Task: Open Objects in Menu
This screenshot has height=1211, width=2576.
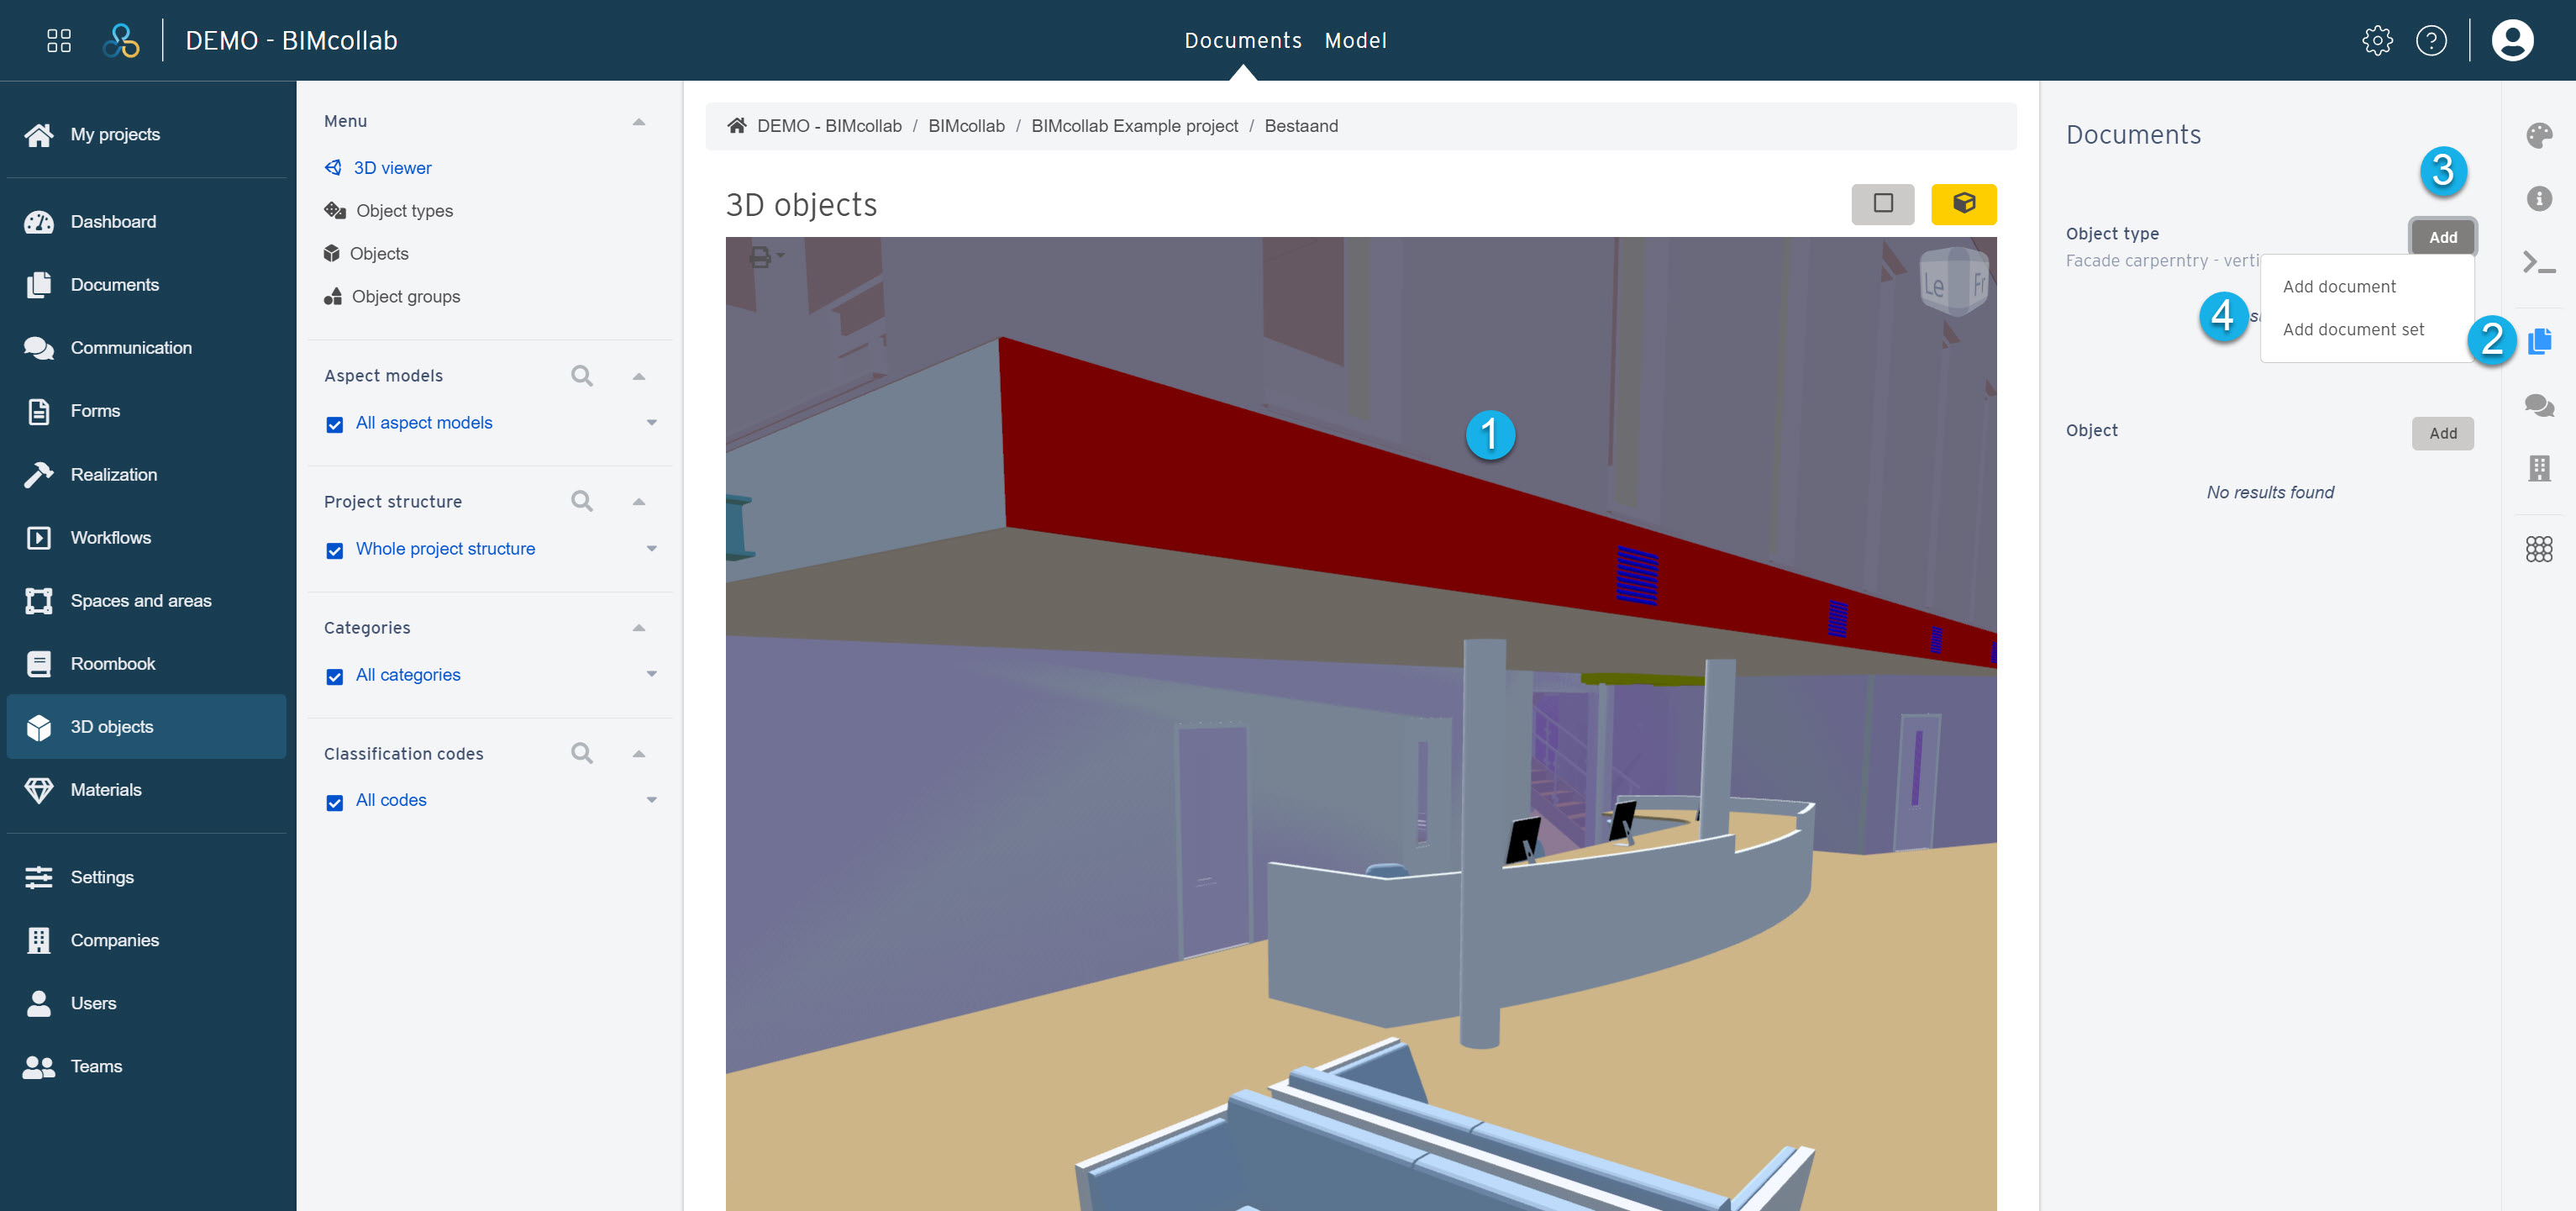Action: 366,254
